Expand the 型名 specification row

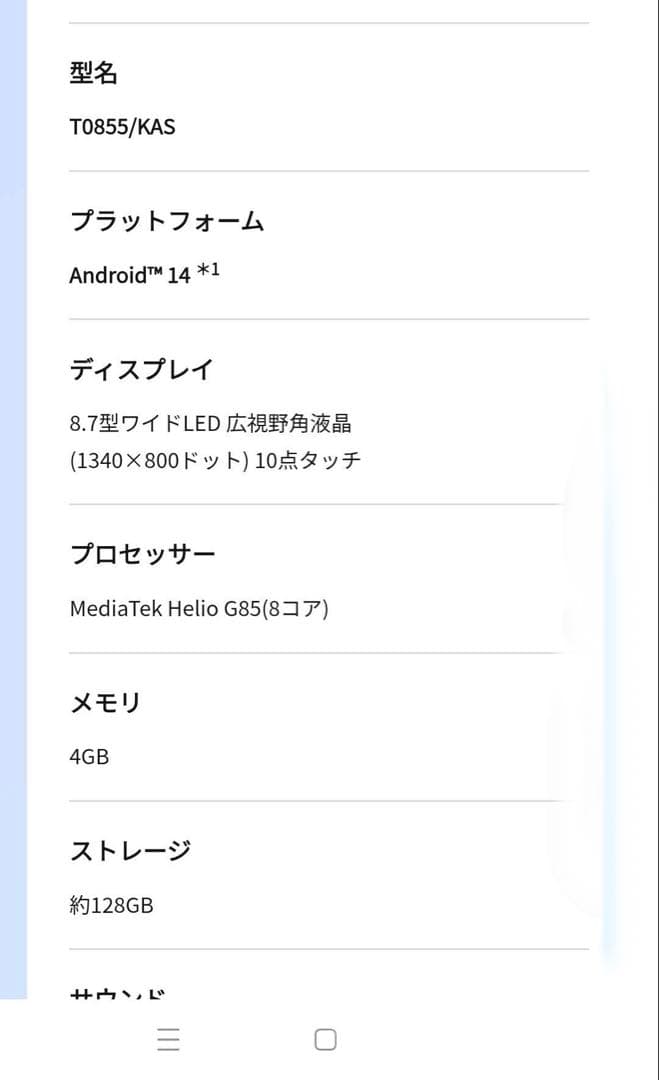94,72
